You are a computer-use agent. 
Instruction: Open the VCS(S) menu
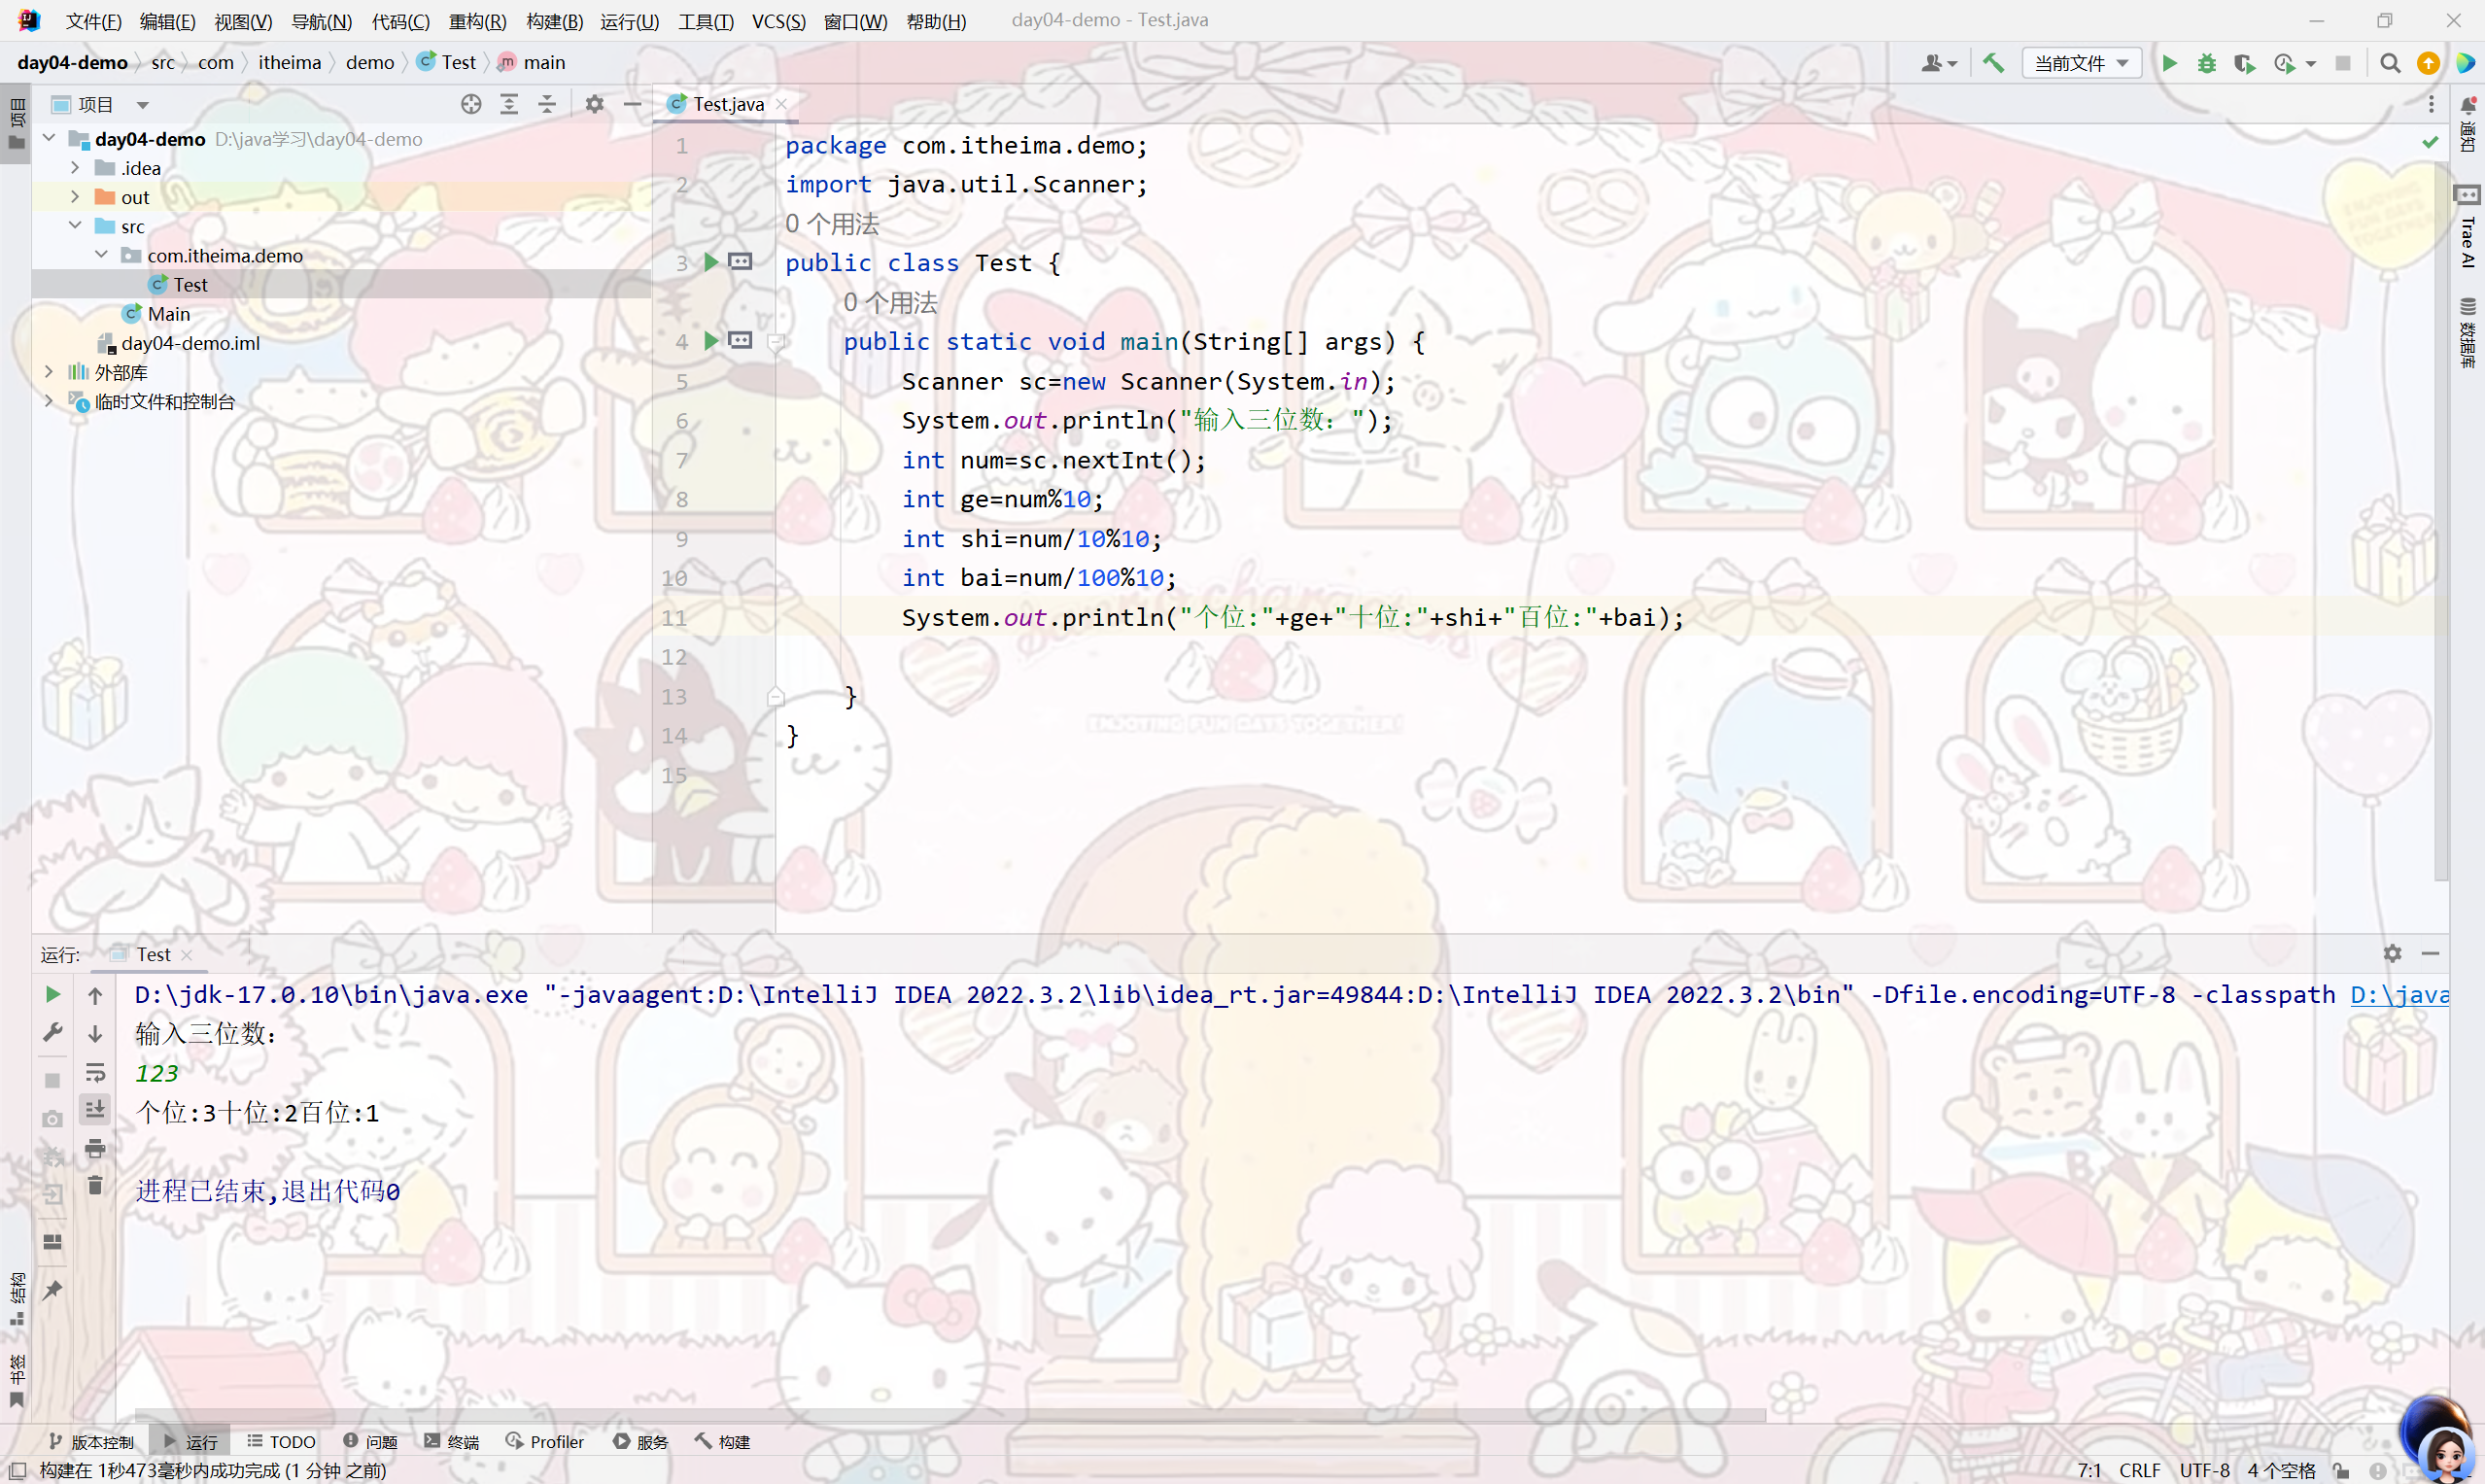click(x=778, y=21)
